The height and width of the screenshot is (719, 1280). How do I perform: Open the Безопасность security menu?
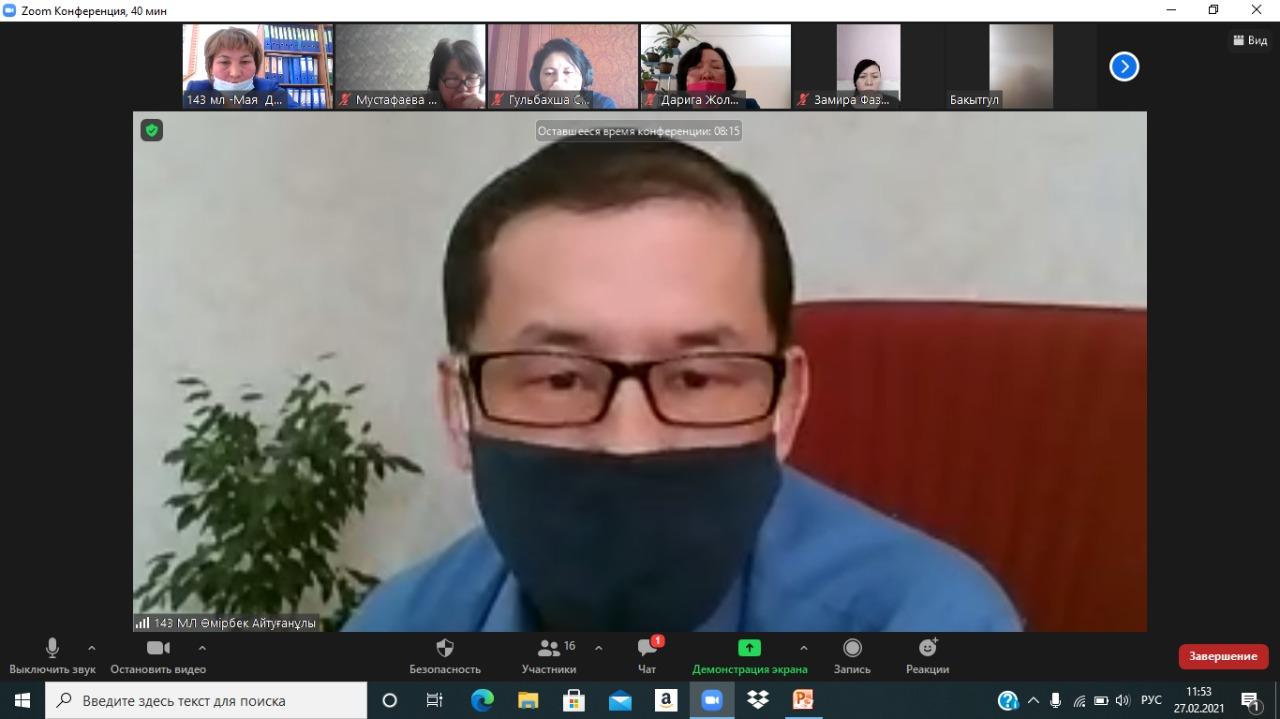click(x=445, y=655)
